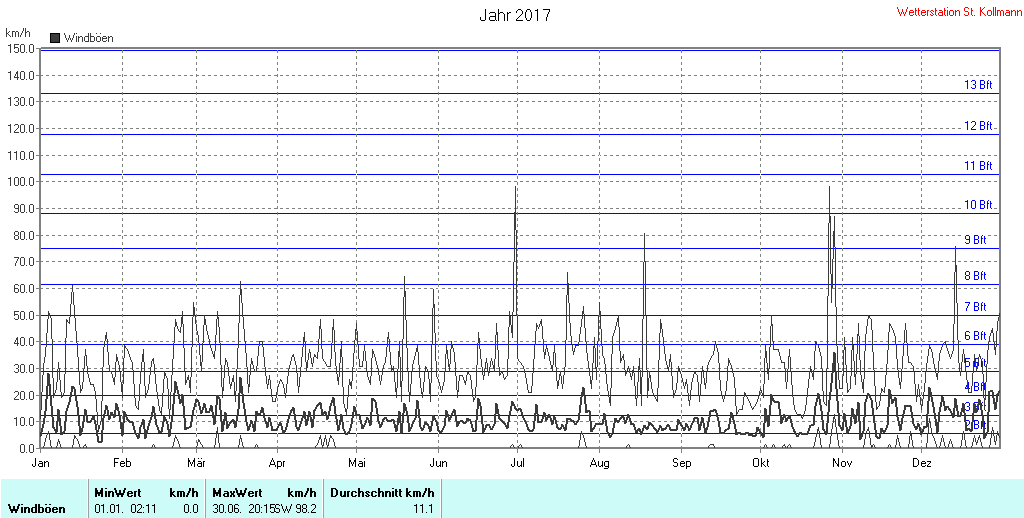Click the MaxWert column header
Image resolution: width=1024 pixels, height=518 pixels.
pyautogui.click(x=238, y=493)
